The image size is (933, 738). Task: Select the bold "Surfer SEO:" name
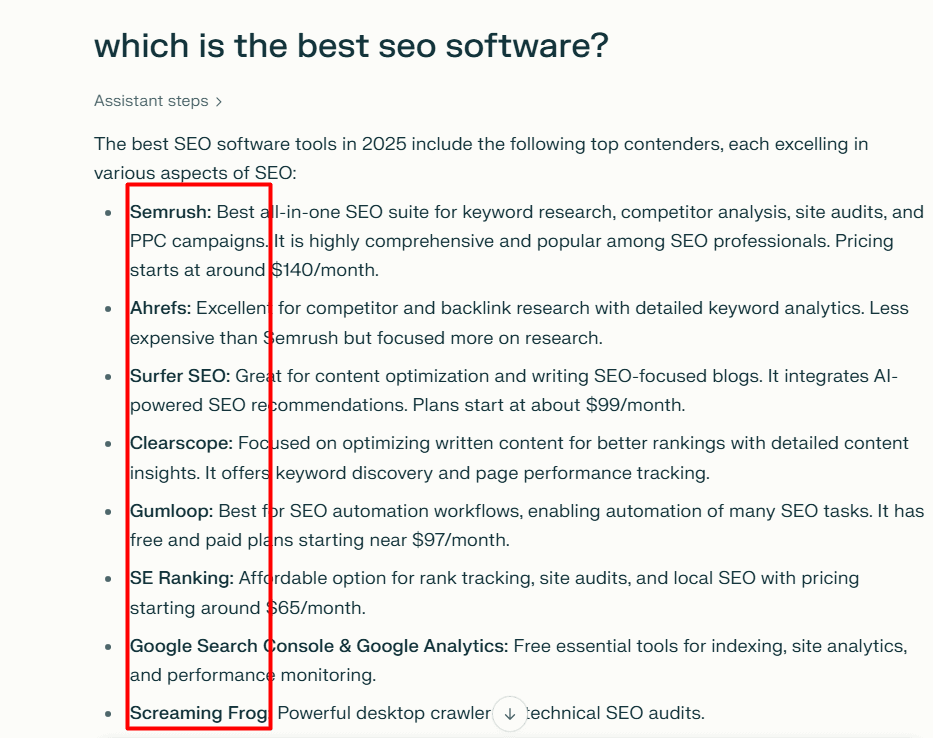coord(180,376)
